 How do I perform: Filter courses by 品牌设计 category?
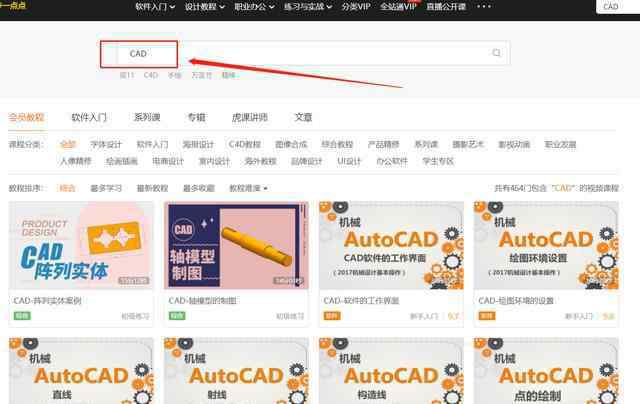[x=307, y=161]
